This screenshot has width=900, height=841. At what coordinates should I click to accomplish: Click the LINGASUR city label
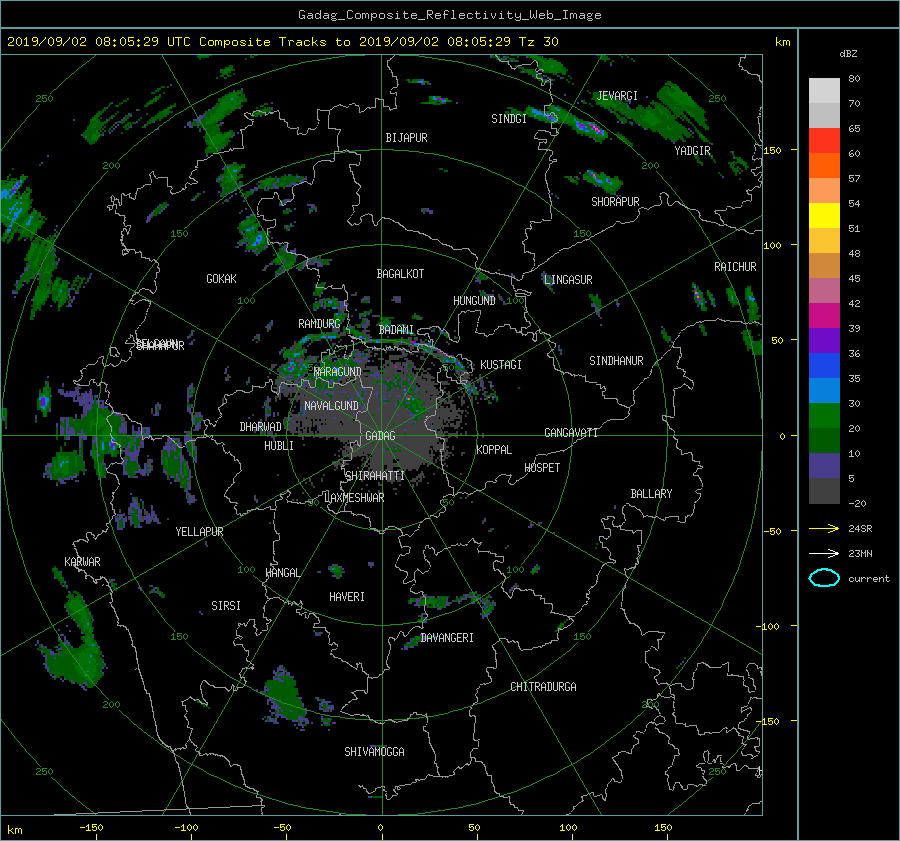coord(568,280)
